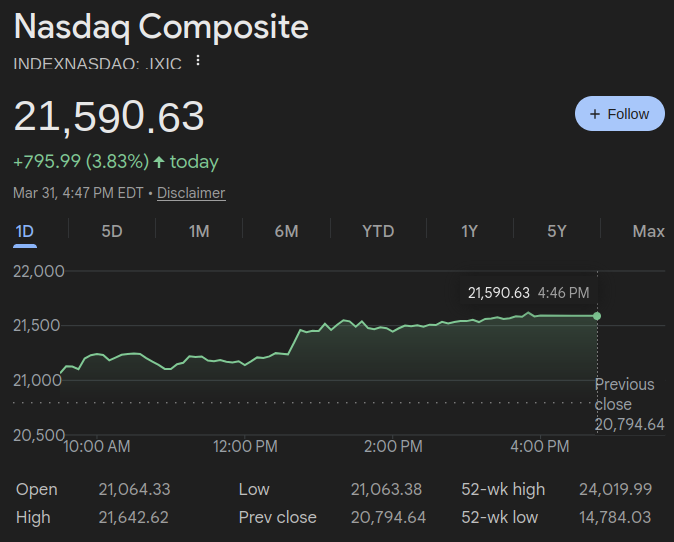View the 1Y chart range
The height and width of the screenshot is (542, 674).
tap(469, 232)
